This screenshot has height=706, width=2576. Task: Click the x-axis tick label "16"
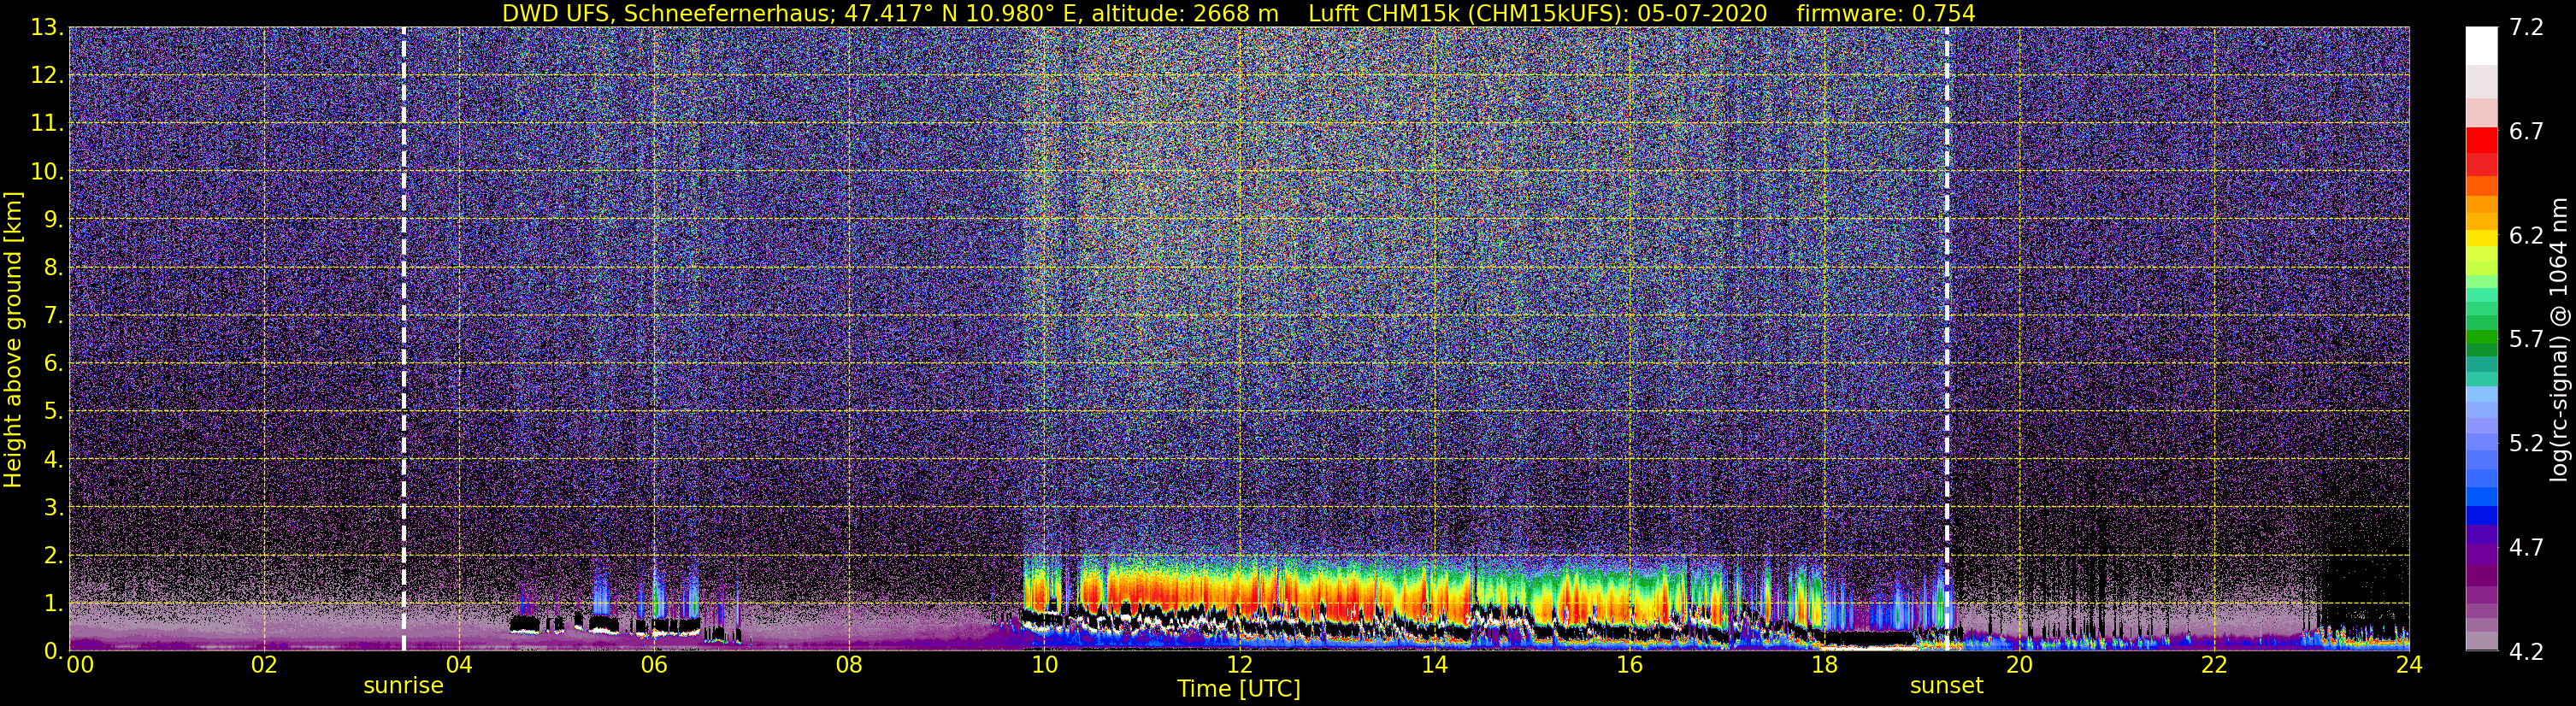(x=1629, y=666)
